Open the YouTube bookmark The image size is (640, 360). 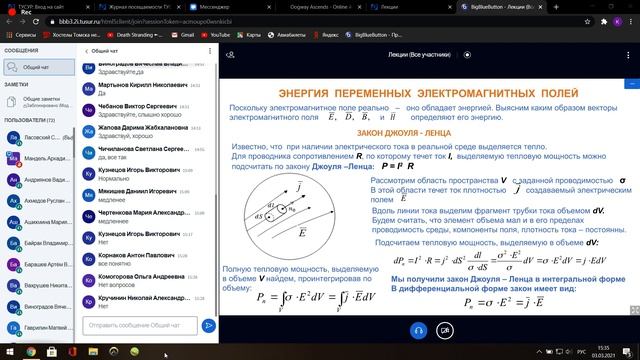pos(216,35)
